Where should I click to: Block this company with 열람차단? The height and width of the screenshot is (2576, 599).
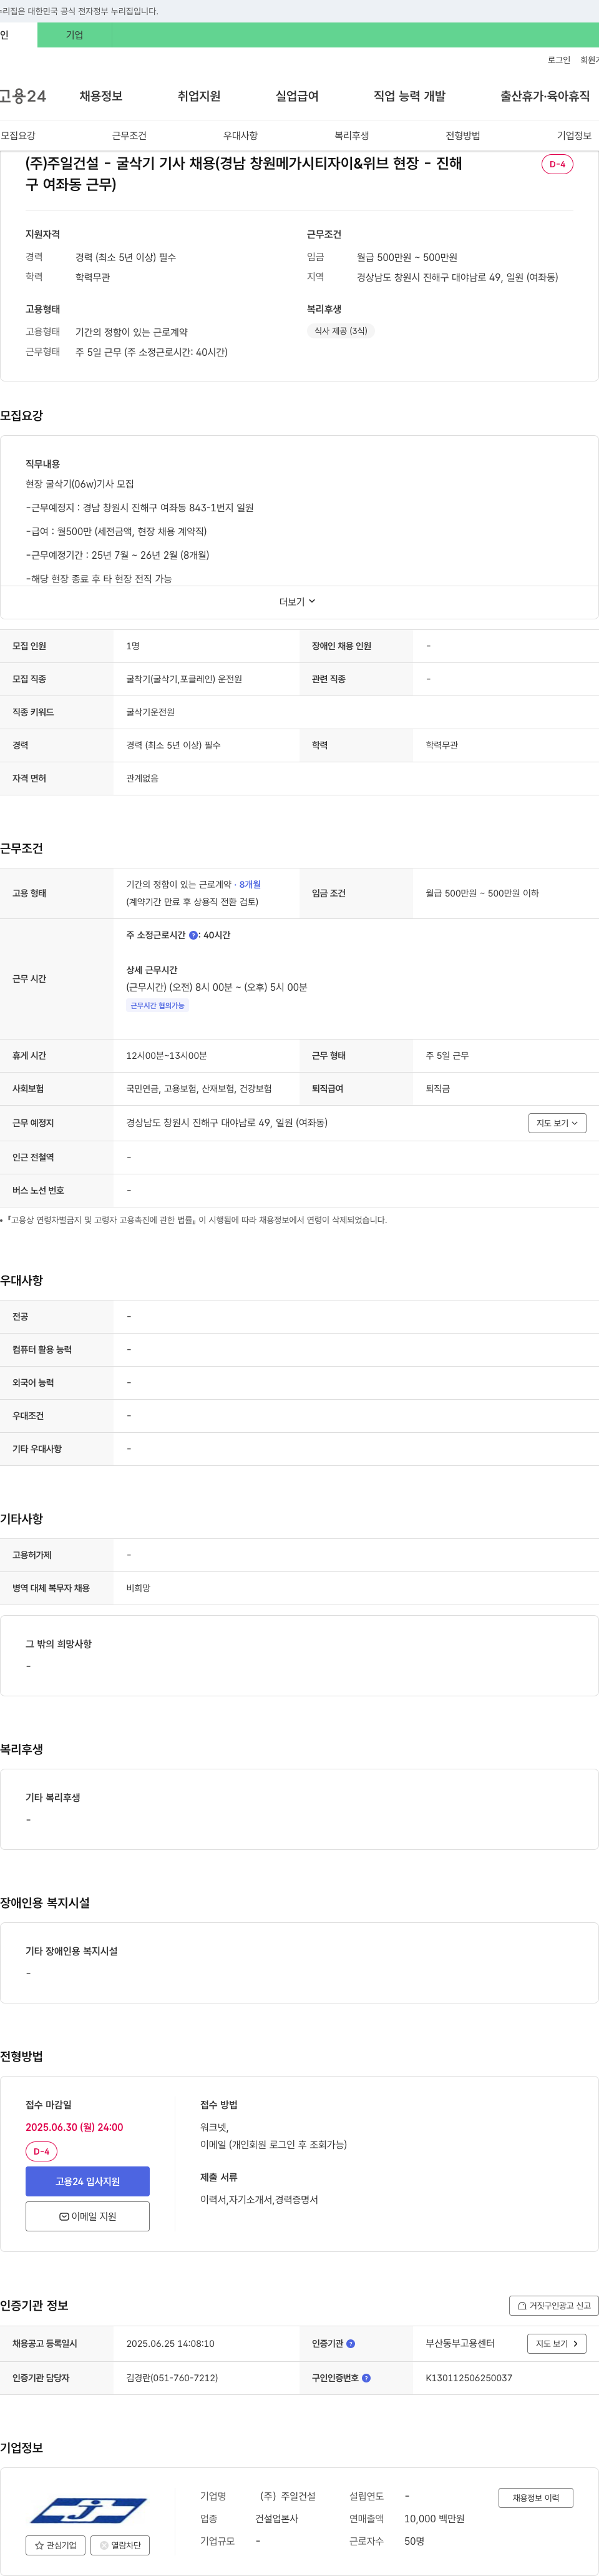pos(120,2545)
